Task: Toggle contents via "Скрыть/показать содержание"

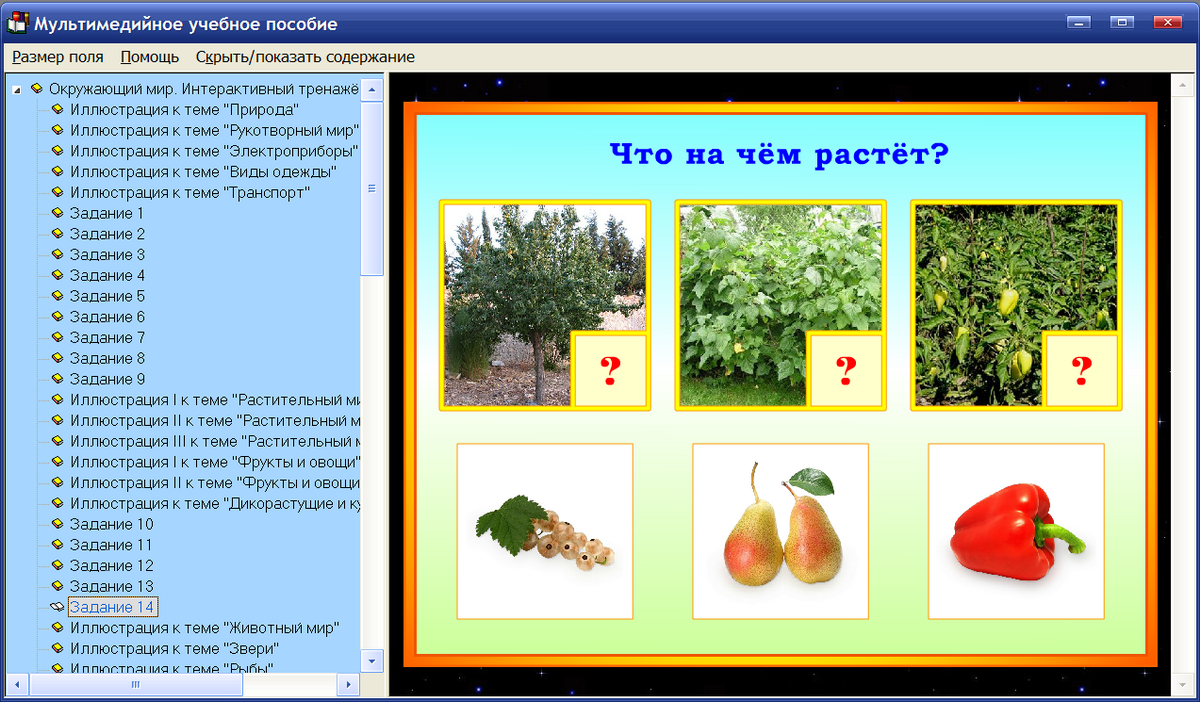Action: [306, 57]
